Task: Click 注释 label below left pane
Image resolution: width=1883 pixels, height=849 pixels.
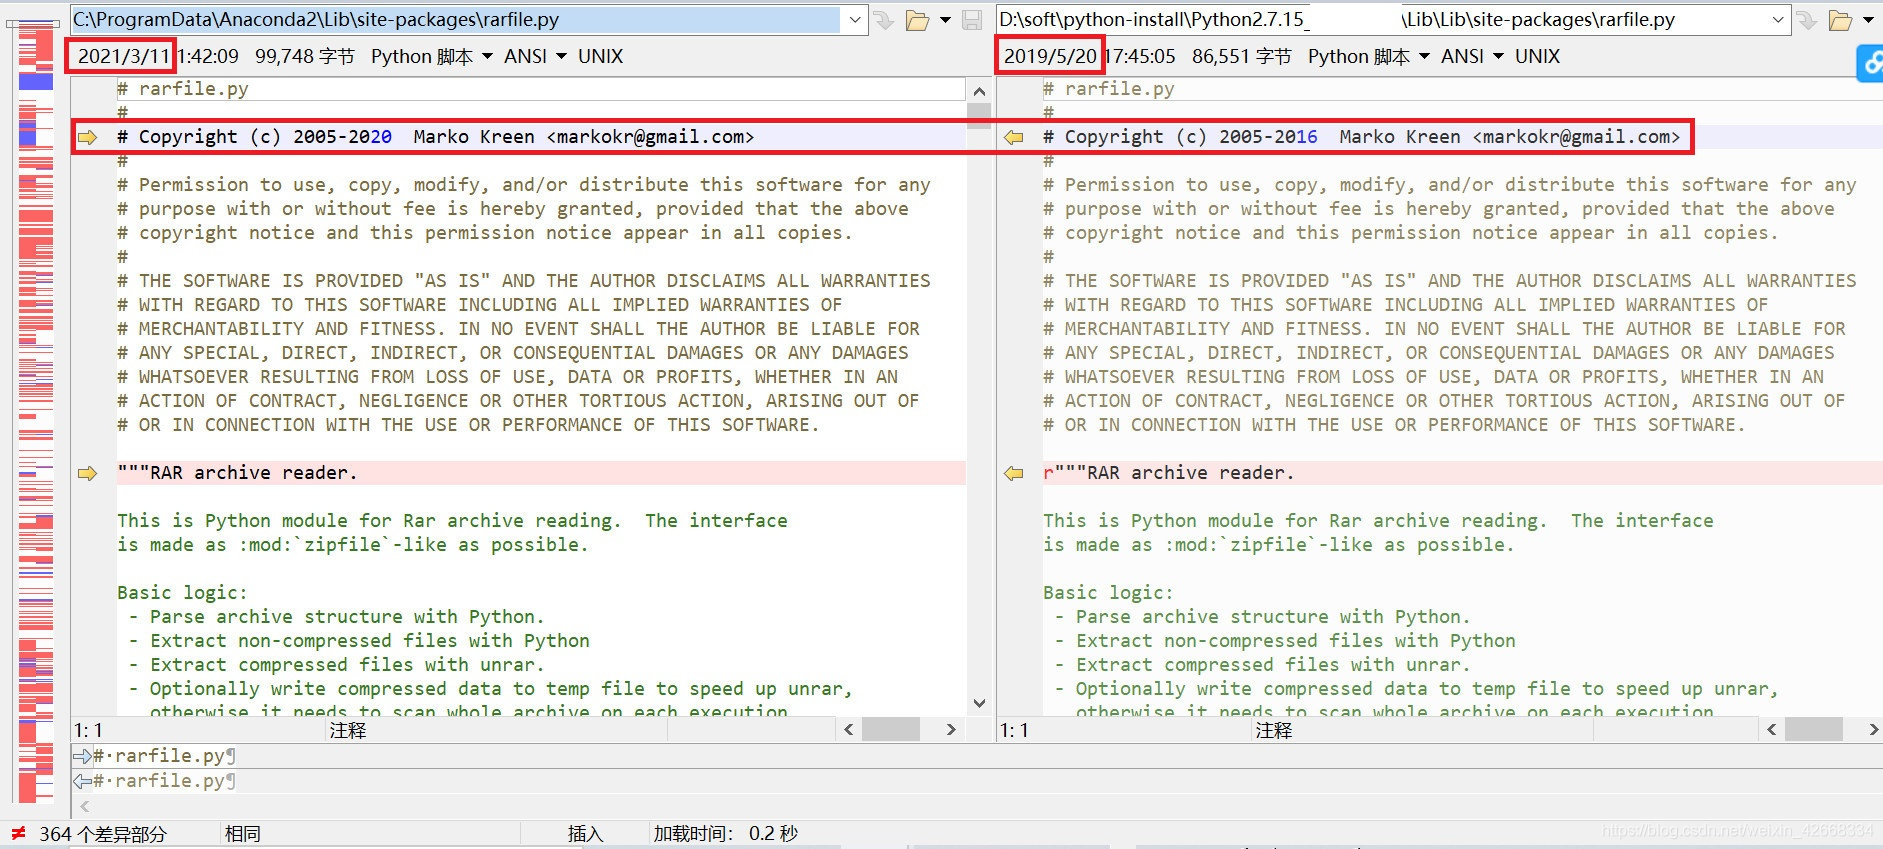Action: coord(348,731)
